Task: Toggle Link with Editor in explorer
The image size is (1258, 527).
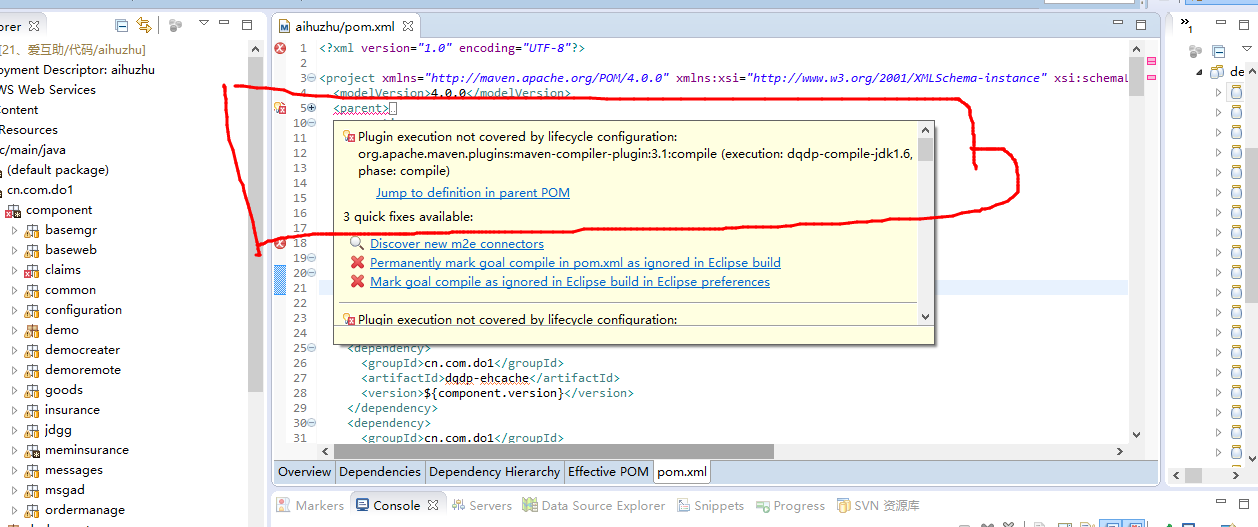Action: point(144,25)
